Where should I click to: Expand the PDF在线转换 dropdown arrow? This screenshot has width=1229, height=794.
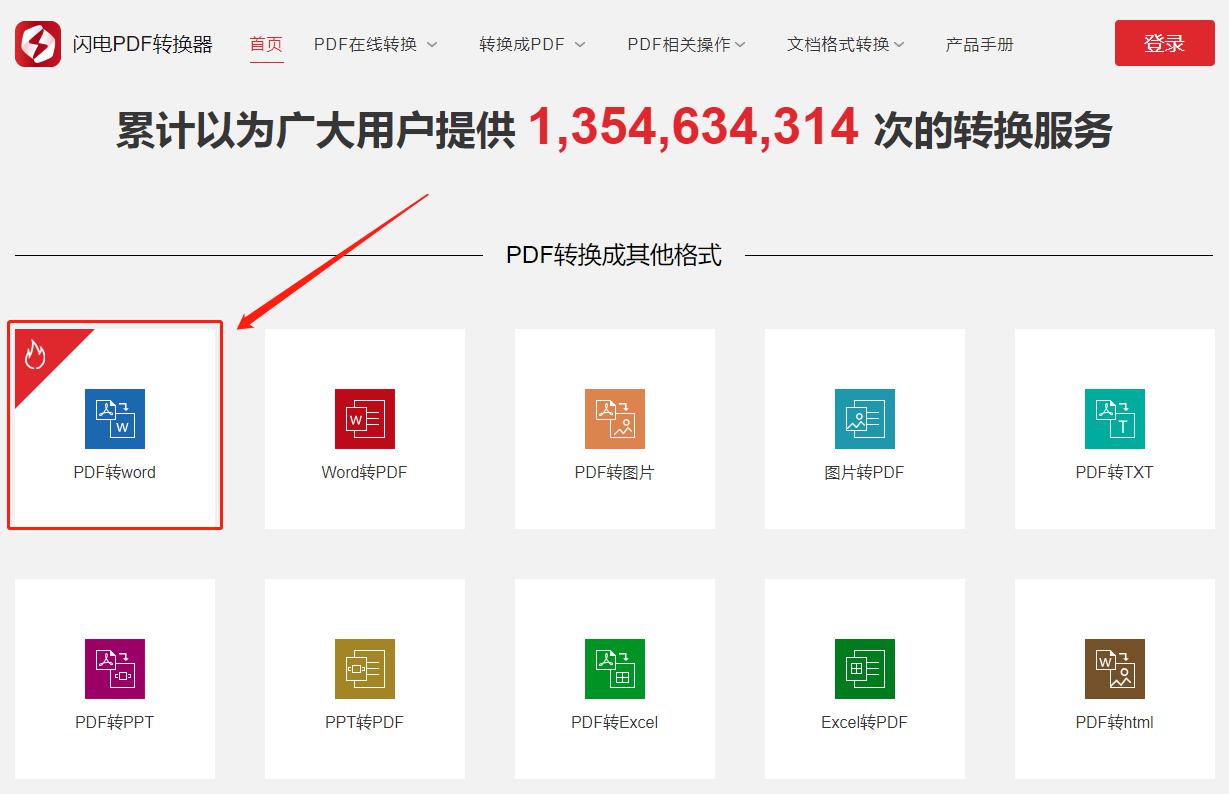pyautogui.click(x=432, y=45)
